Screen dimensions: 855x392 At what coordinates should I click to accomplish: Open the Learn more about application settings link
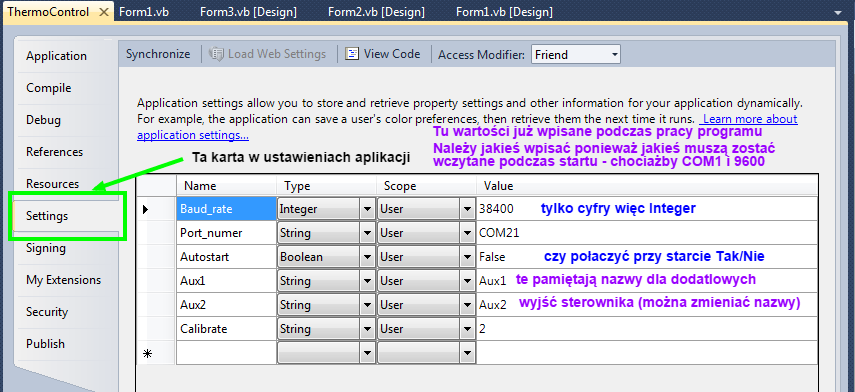[467, 126]
